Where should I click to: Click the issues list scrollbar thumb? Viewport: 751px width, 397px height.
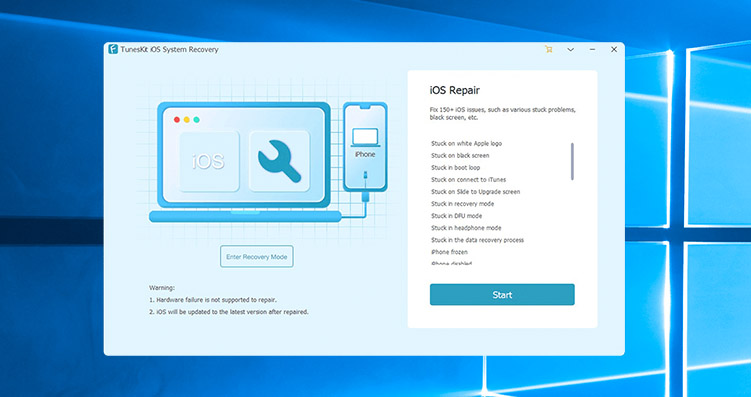pos(572,161)
